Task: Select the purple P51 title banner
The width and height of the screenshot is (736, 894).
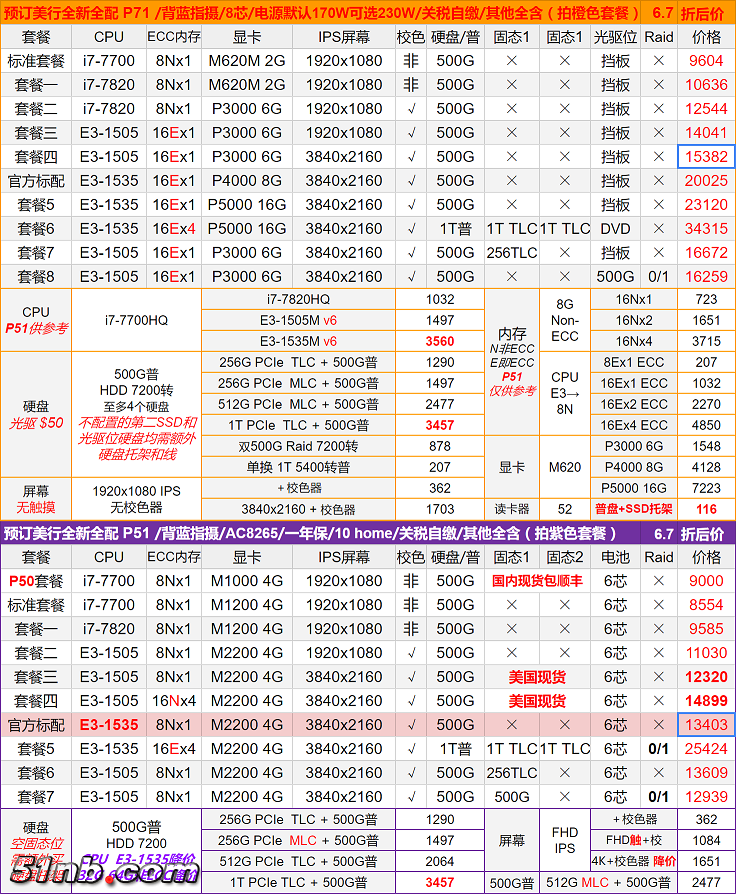Action: (368, 534)
